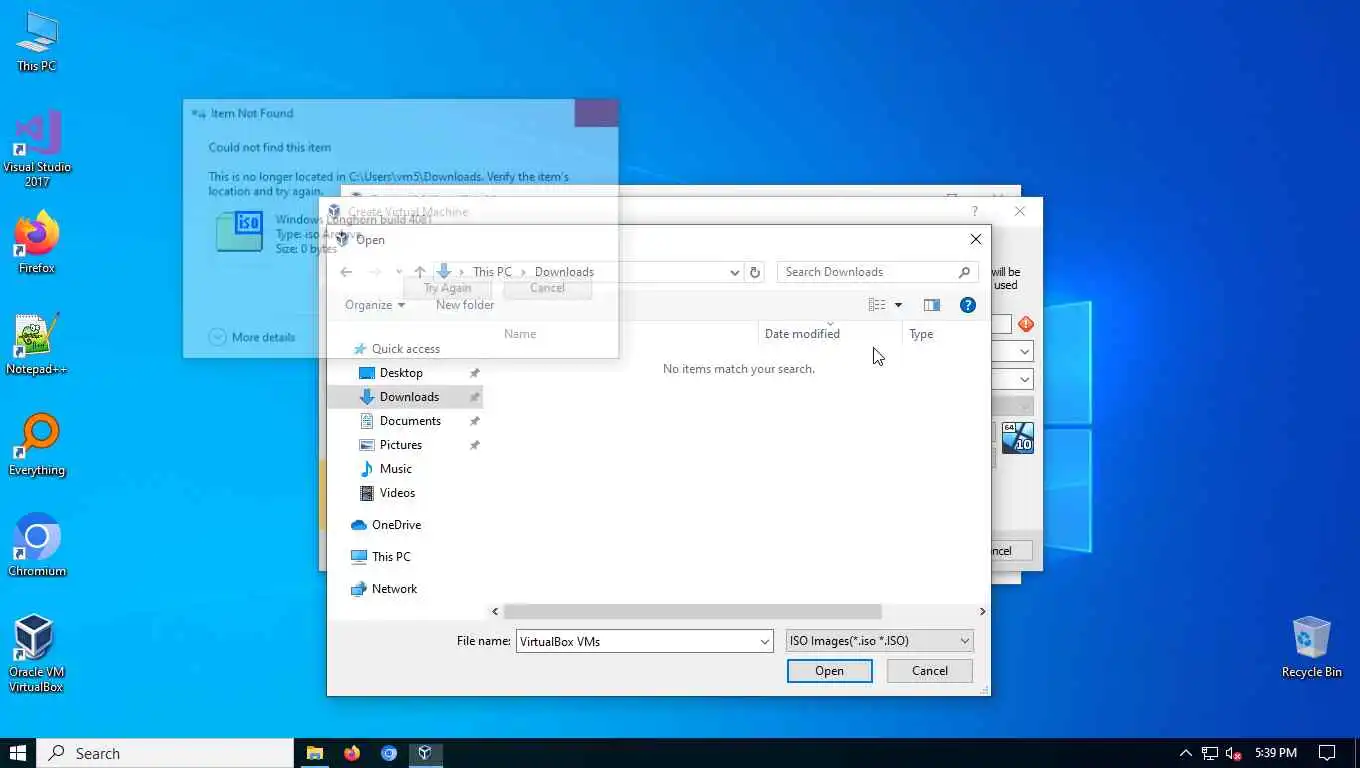Switch to Firefox on the taskbar
The image size is (1360, 768).
point(352,753)
